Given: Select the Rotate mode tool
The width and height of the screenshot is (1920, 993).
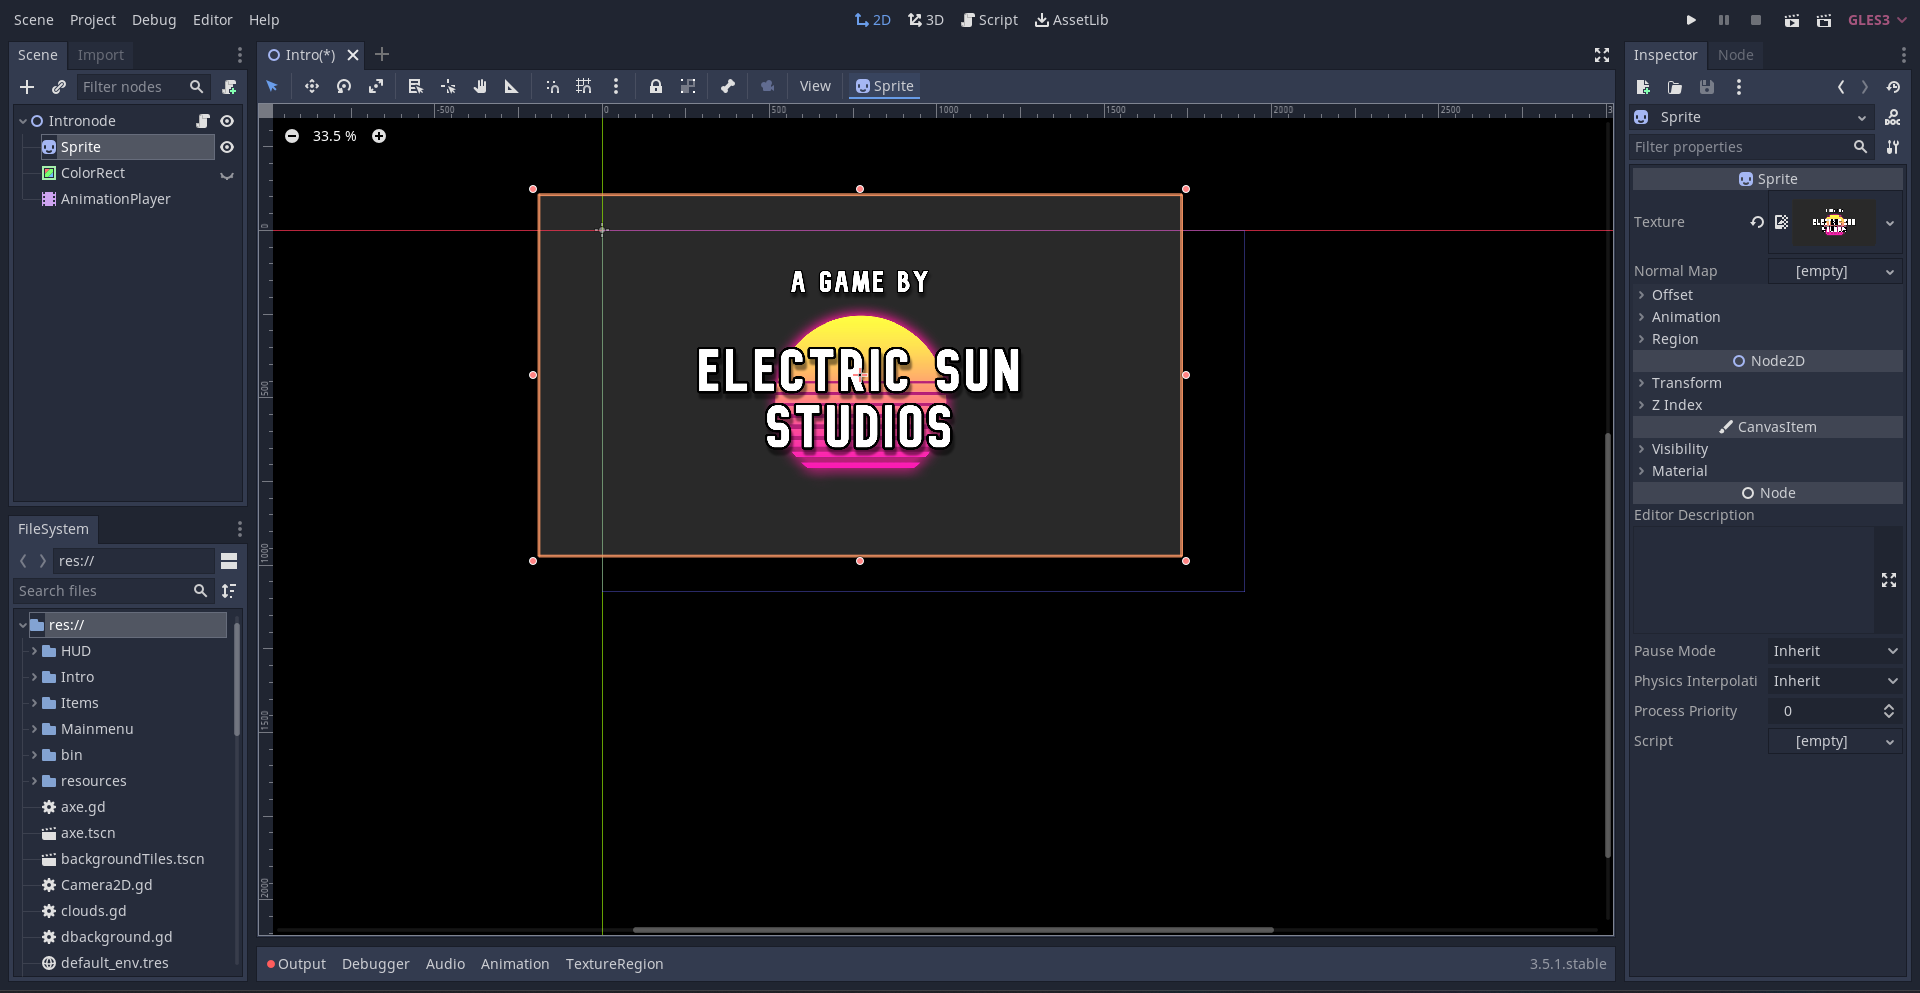Looking at the screenshot, I should [344, 87].
